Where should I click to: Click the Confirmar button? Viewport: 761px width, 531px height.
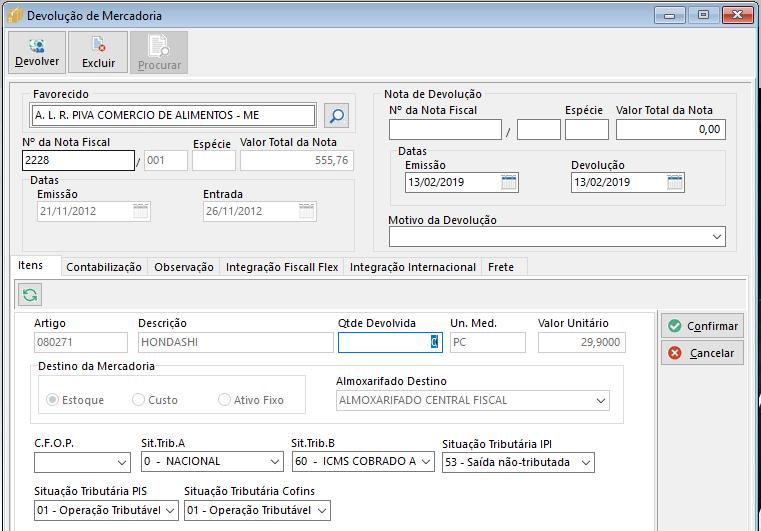pos(702,326)
